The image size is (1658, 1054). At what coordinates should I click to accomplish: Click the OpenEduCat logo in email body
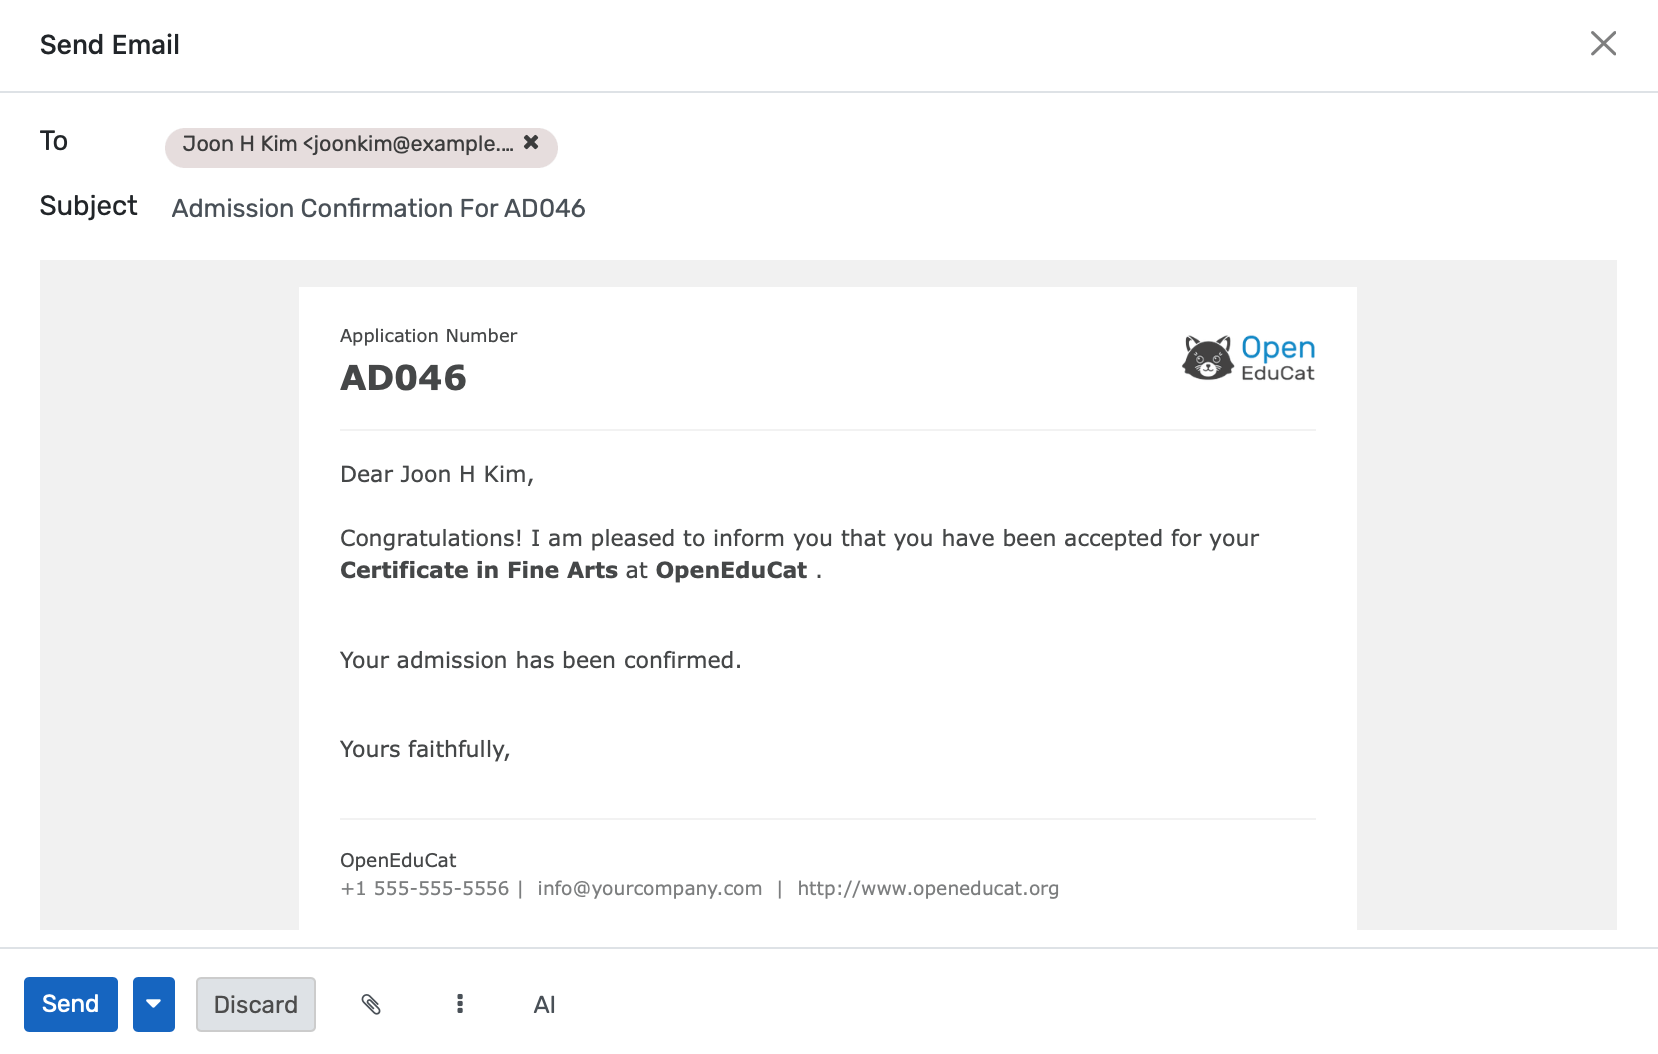point(1248,358)
